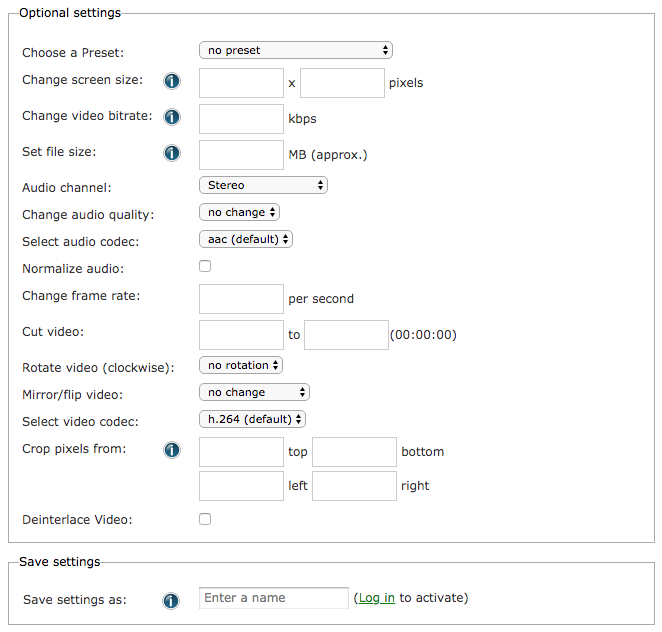The image size is (662, 632).
Task: Toggle the Deinterlace Video checkbox
Action: 205,519
